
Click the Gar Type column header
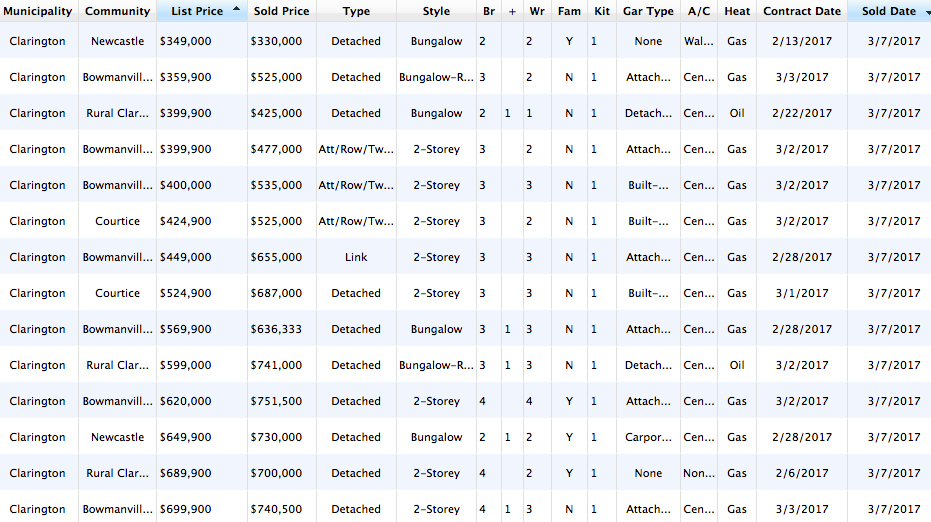coord(648,12)
